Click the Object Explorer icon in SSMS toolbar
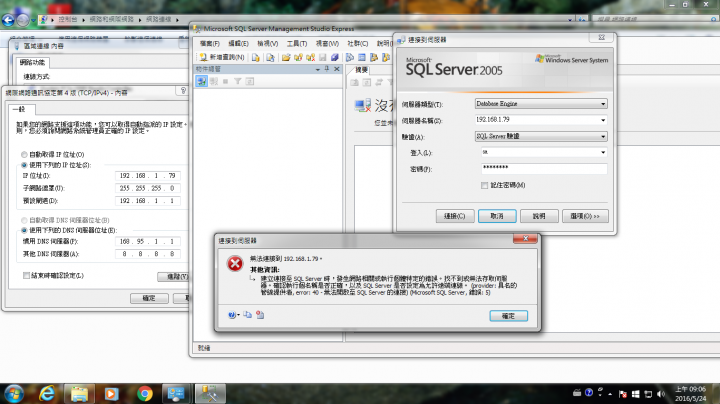 [374, 57]
